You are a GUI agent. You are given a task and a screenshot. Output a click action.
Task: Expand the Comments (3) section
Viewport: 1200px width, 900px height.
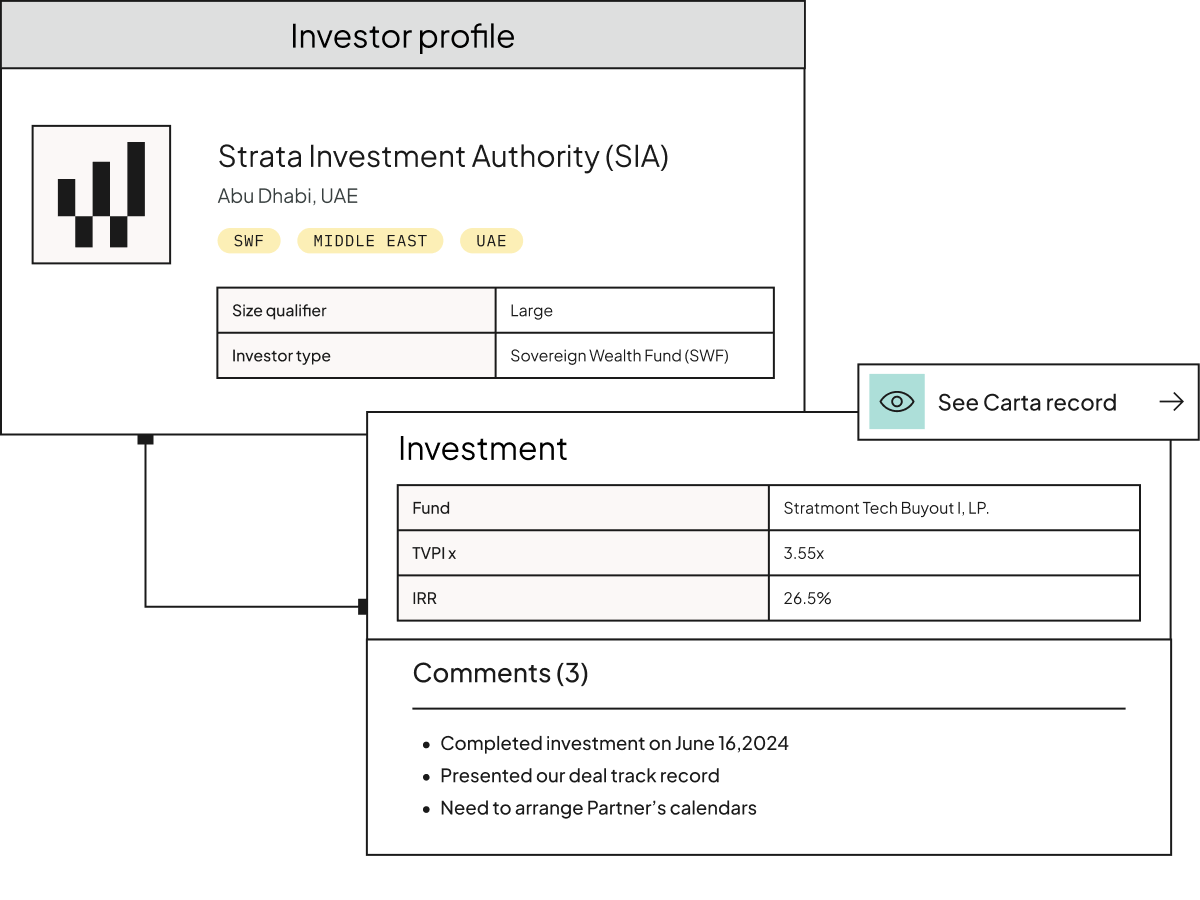click(x=500, y=673)
